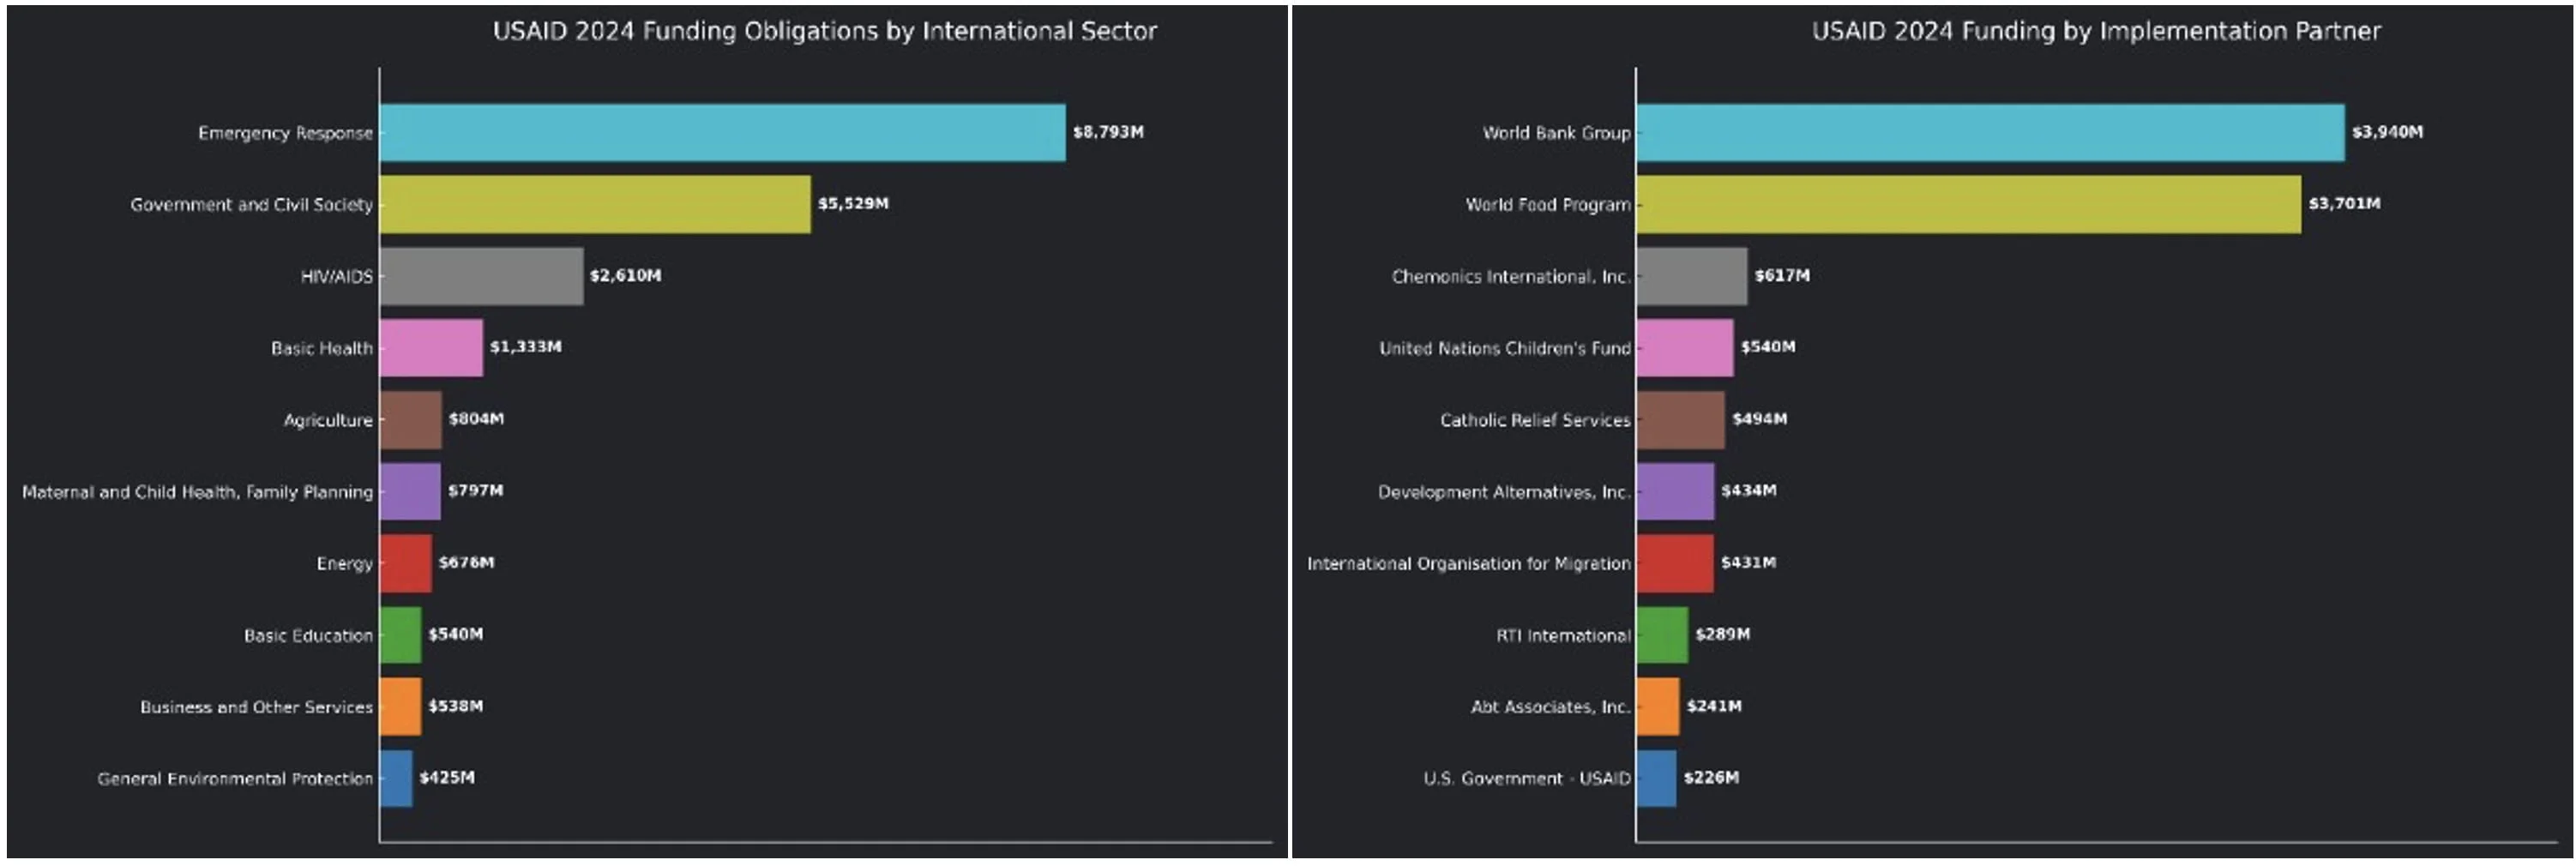Click the Catholic Relief Services bar
The height and width of the screenshot is (866, 2576).
(1680, 420)
